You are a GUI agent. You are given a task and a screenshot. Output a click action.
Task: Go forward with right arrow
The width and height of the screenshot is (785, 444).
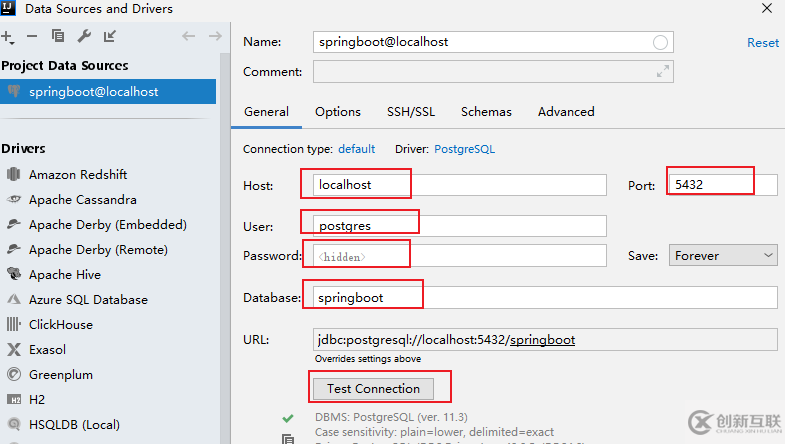215,36
